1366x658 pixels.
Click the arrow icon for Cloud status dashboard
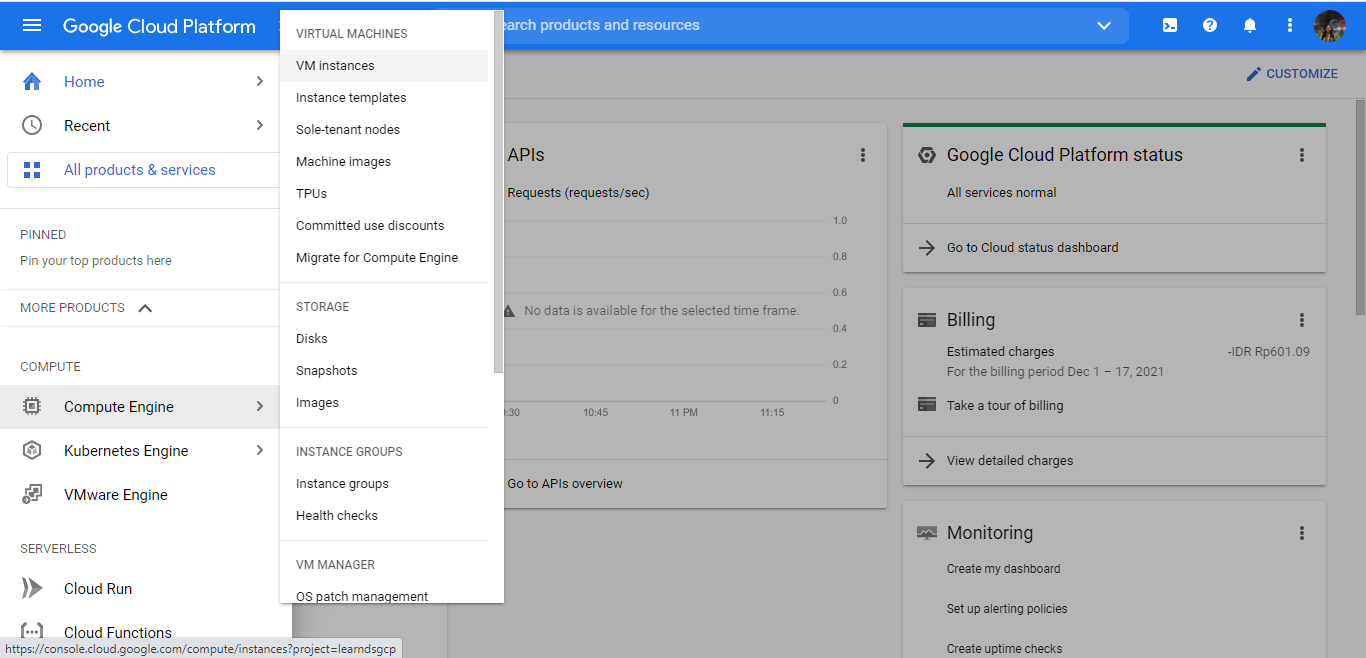(927, 247)
